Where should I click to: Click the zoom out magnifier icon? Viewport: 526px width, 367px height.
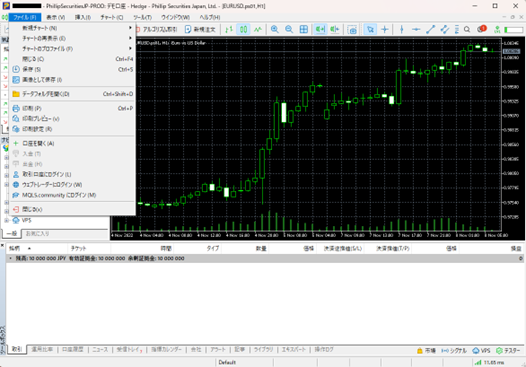(289, 30)
